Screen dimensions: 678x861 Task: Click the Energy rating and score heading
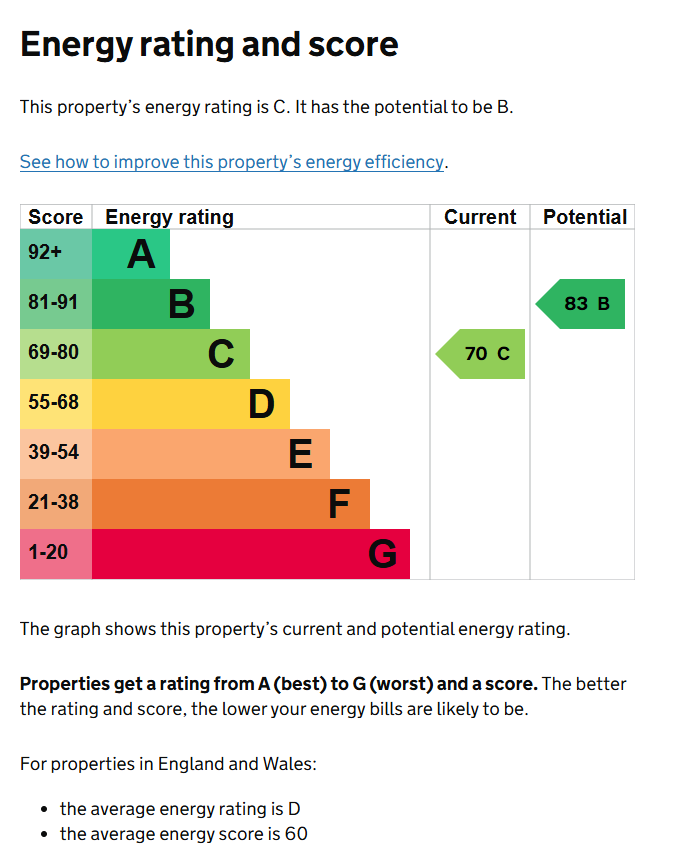[x=209, y=44]
